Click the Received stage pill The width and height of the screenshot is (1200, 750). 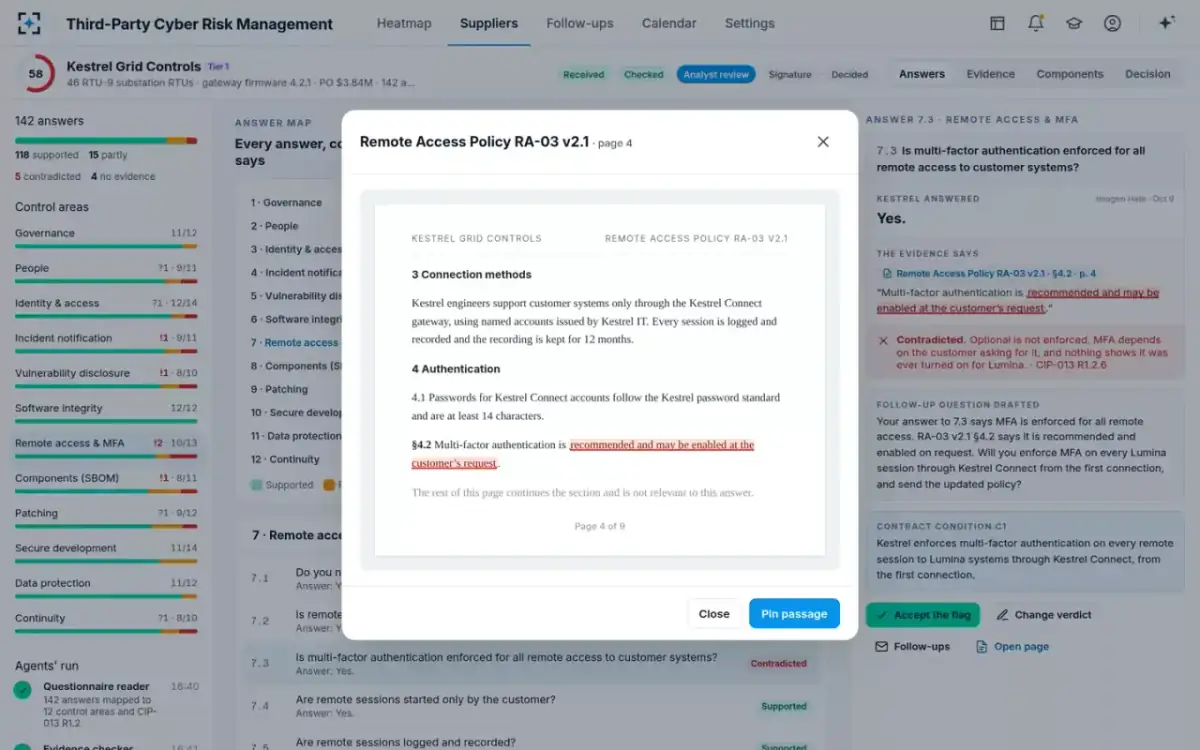point(583,74)
